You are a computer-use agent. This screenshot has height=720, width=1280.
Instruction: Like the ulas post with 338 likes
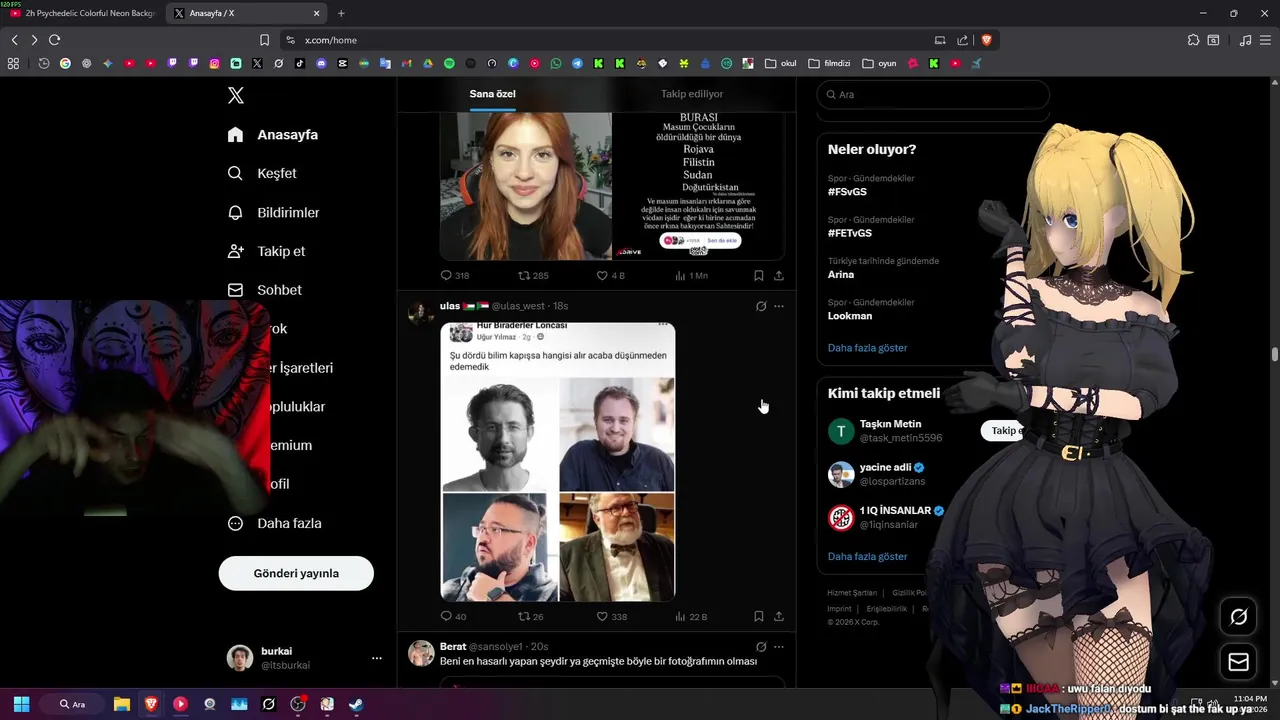coord(611,616)
